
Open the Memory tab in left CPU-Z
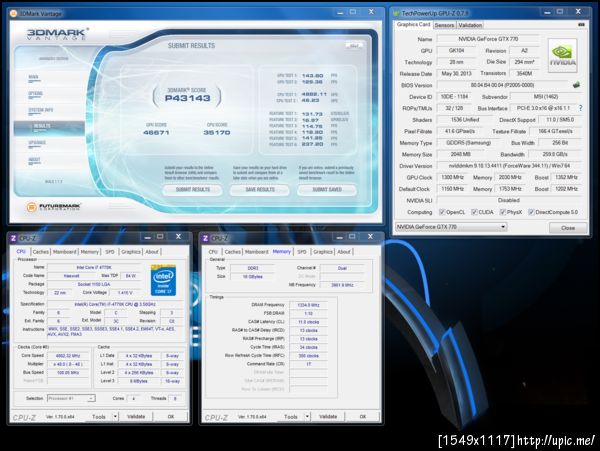pyautogui.click(x=90, y=252)
